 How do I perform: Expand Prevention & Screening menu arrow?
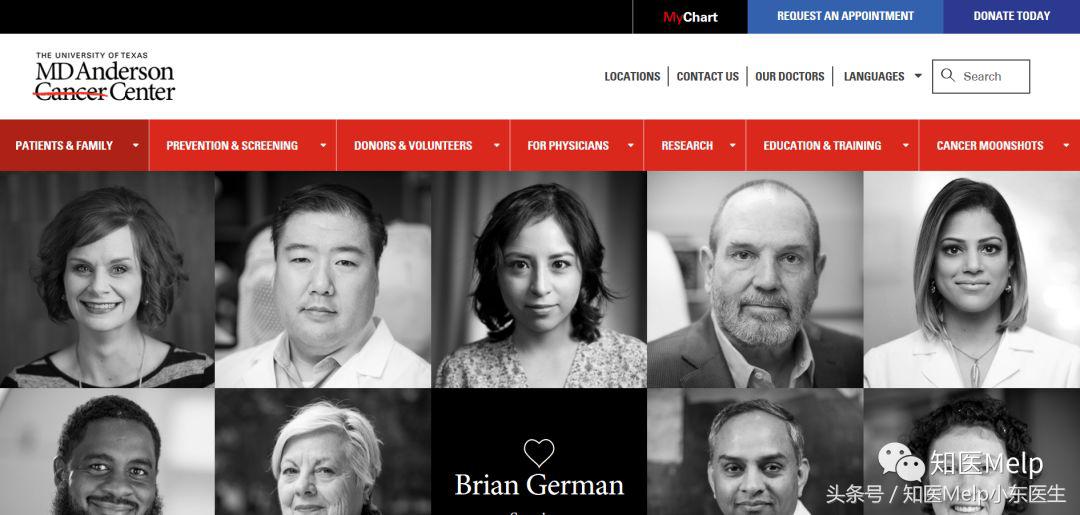[x=323, y=145]
